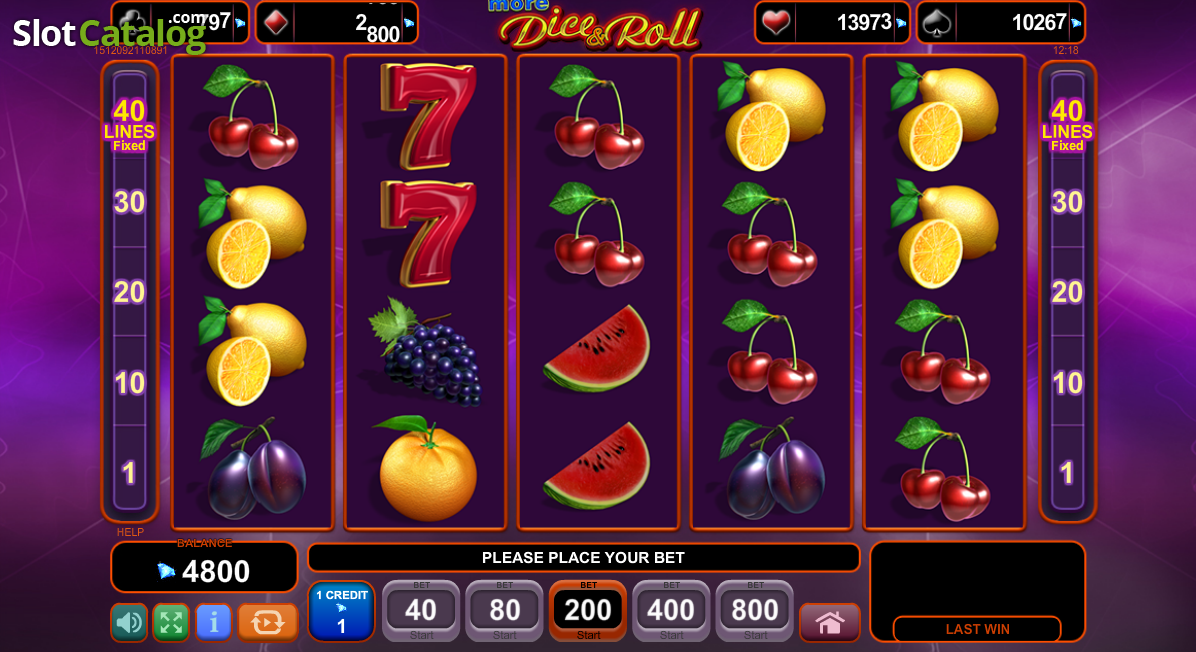Open the HELP label below lines bar

point(130,532)
